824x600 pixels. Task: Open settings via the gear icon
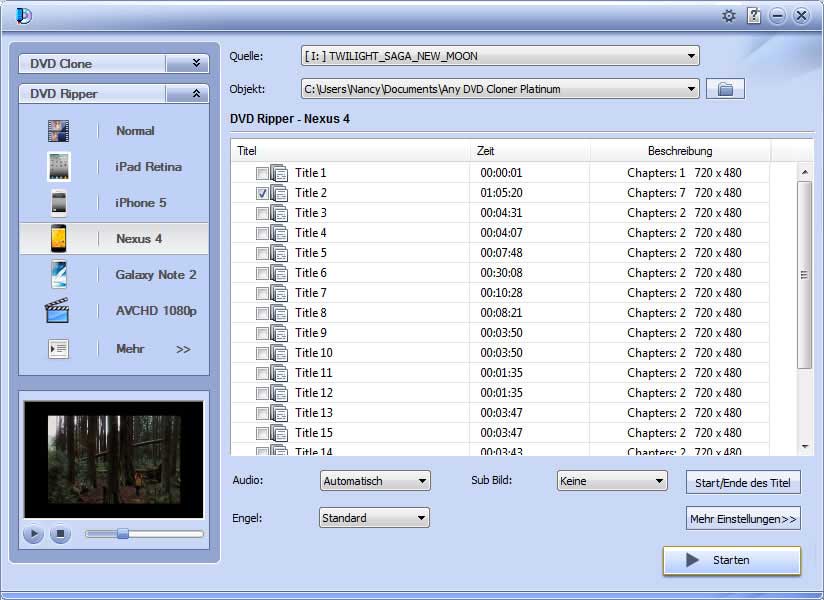tap(728, 16)
